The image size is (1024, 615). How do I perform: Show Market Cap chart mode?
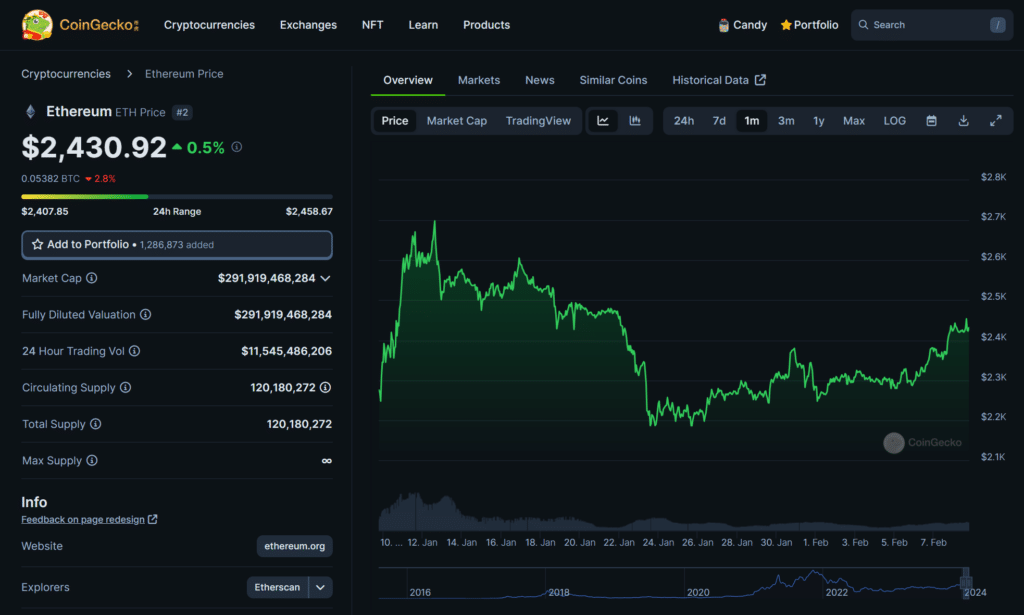point(456,121)
